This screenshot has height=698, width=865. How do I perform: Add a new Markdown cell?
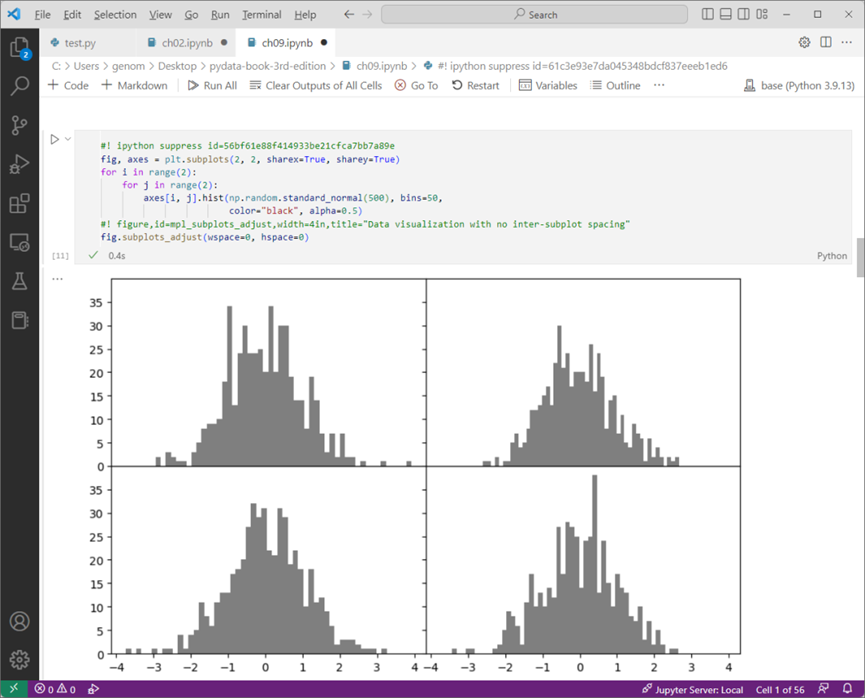135,86
